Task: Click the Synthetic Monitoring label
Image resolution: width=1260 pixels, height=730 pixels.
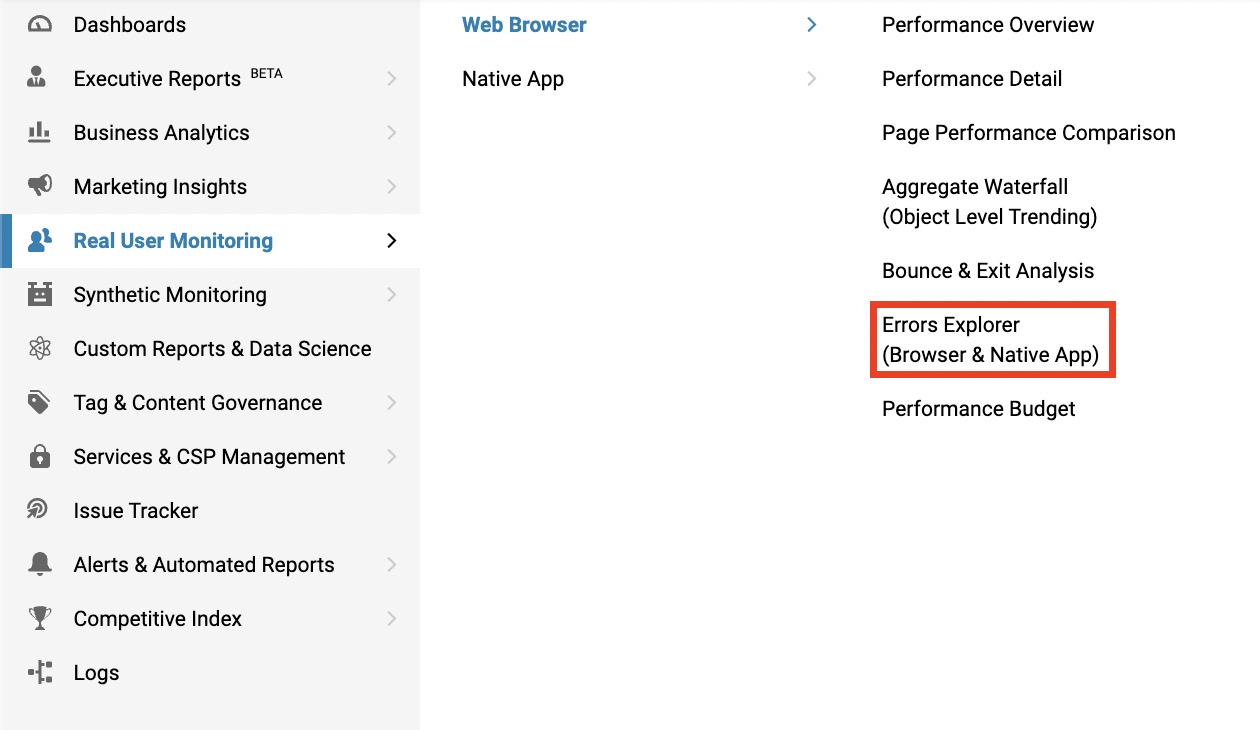Action: tap(170, 295)
